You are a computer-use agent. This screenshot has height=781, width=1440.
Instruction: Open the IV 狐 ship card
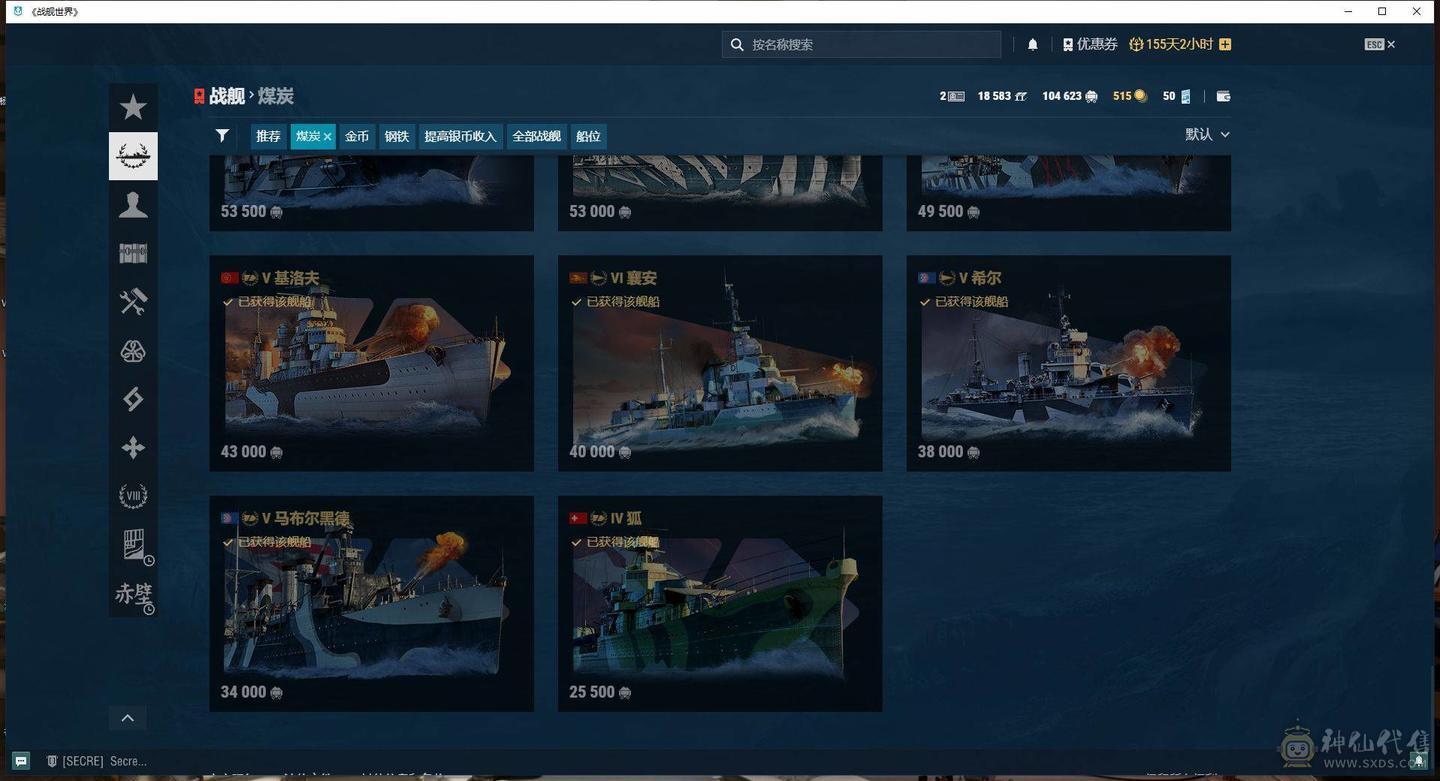(720, 603)
